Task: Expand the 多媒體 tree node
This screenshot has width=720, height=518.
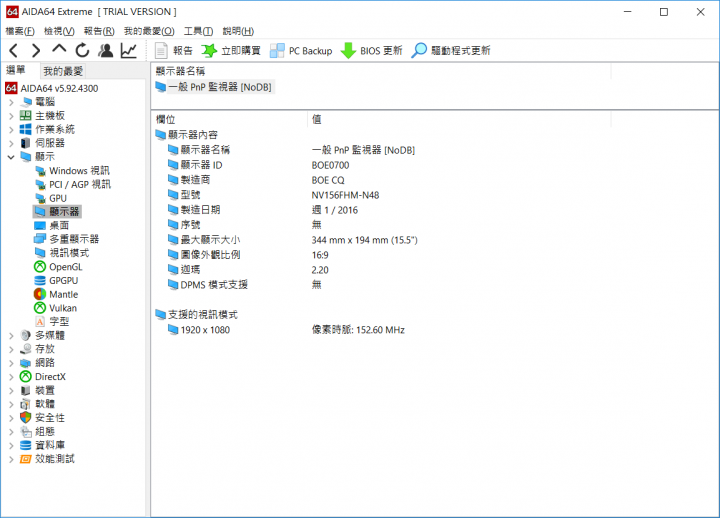Action: (x=11, y=336)
